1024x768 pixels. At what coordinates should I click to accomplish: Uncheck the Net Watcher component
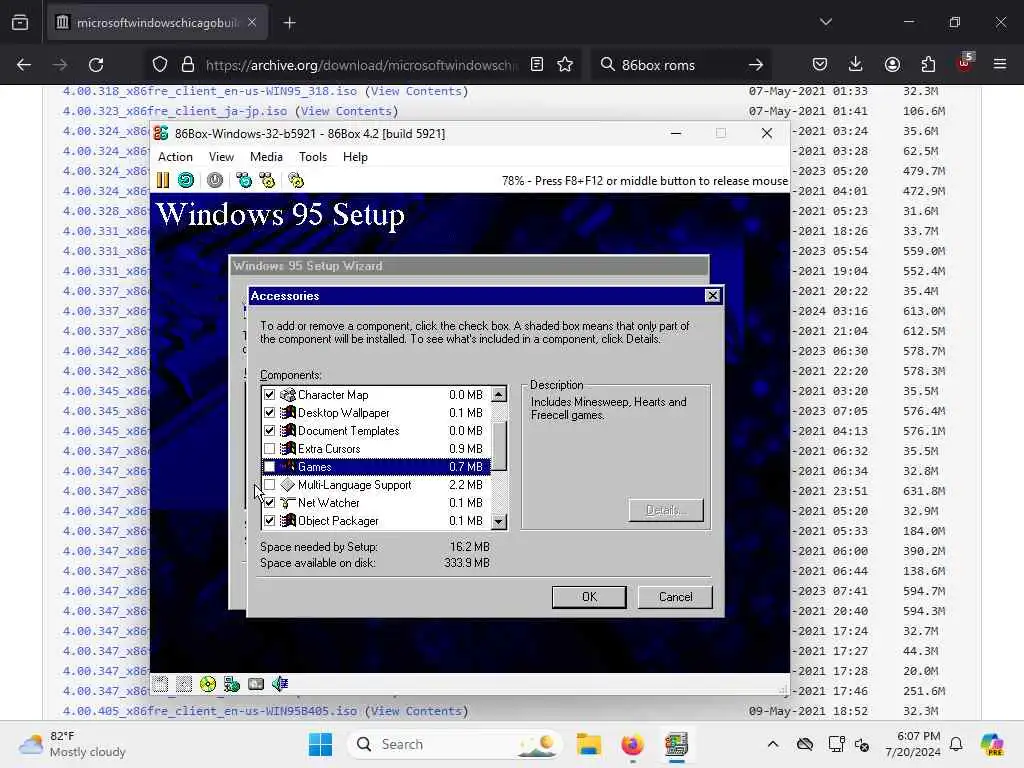coord(269,503)
